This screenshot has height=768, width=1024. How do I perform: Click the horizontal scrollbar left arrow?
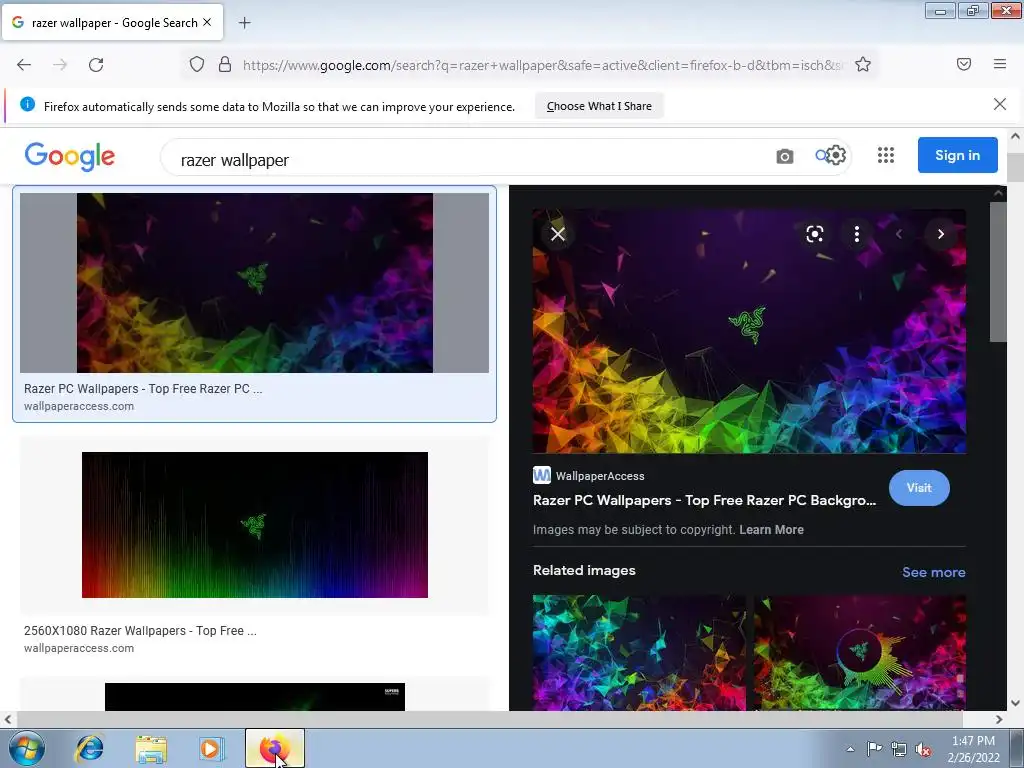click(x=7, y=719)
